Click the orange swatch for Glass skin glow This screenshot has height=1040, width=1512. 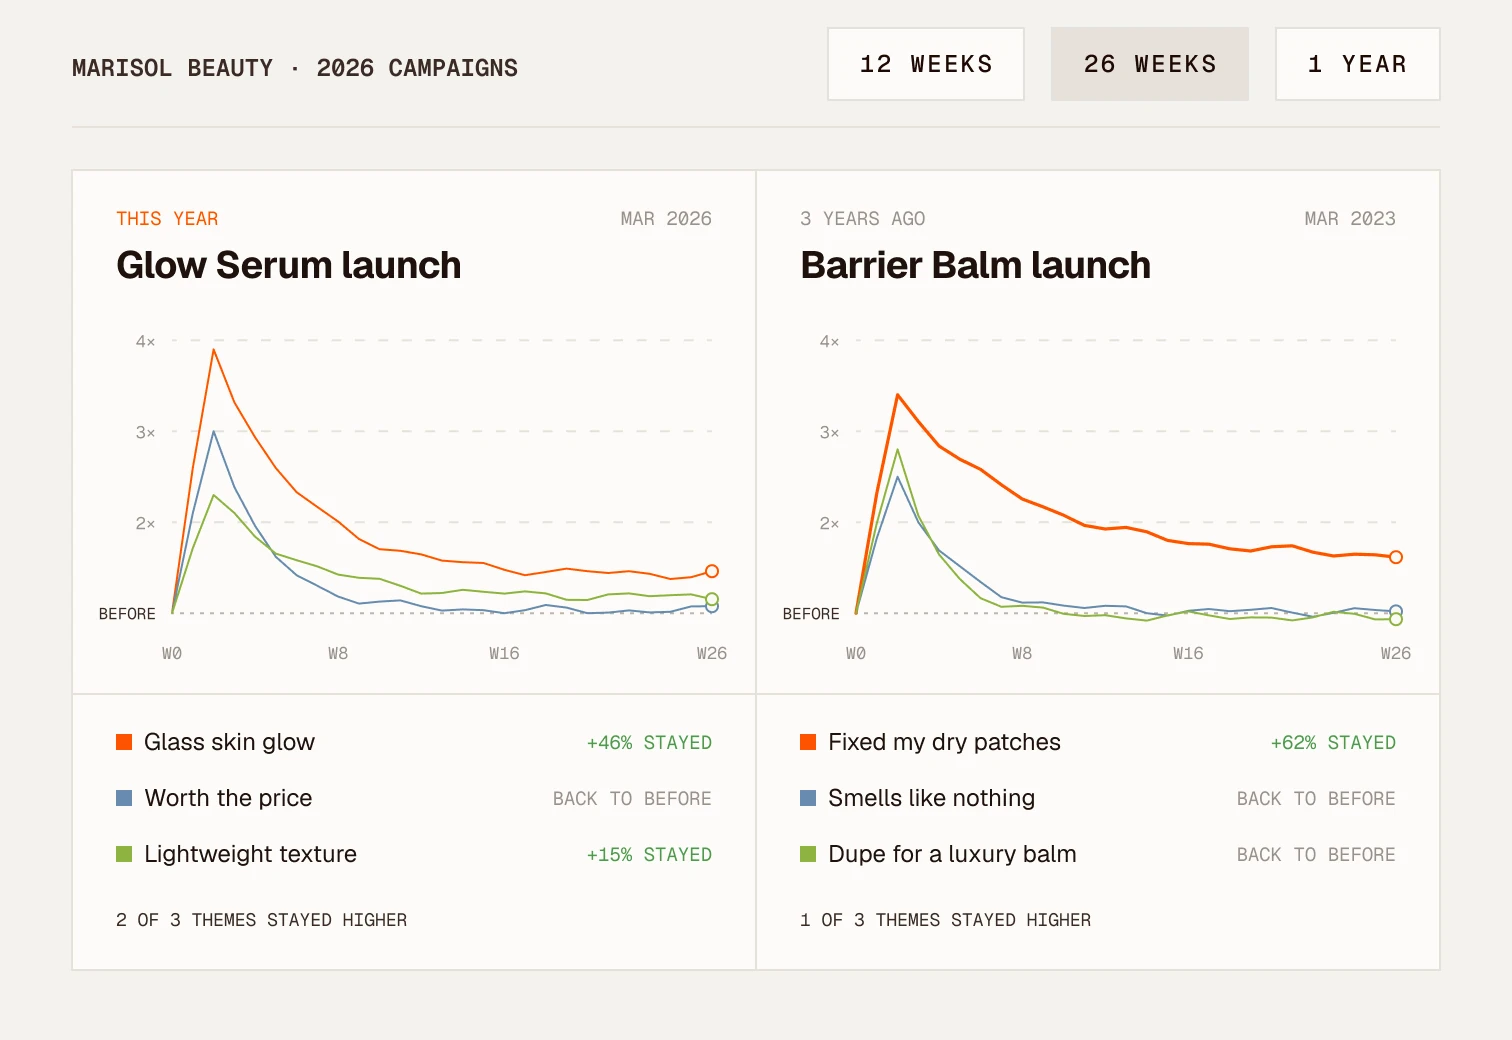[124, 742]
